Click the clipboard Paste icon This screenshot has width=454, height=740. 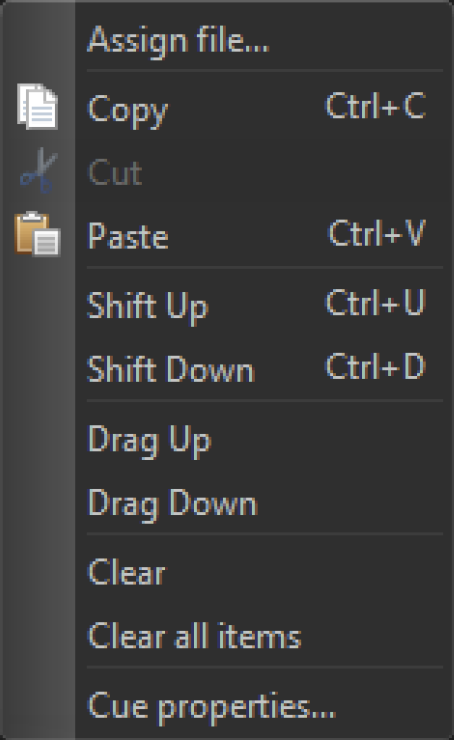(38, 234)
